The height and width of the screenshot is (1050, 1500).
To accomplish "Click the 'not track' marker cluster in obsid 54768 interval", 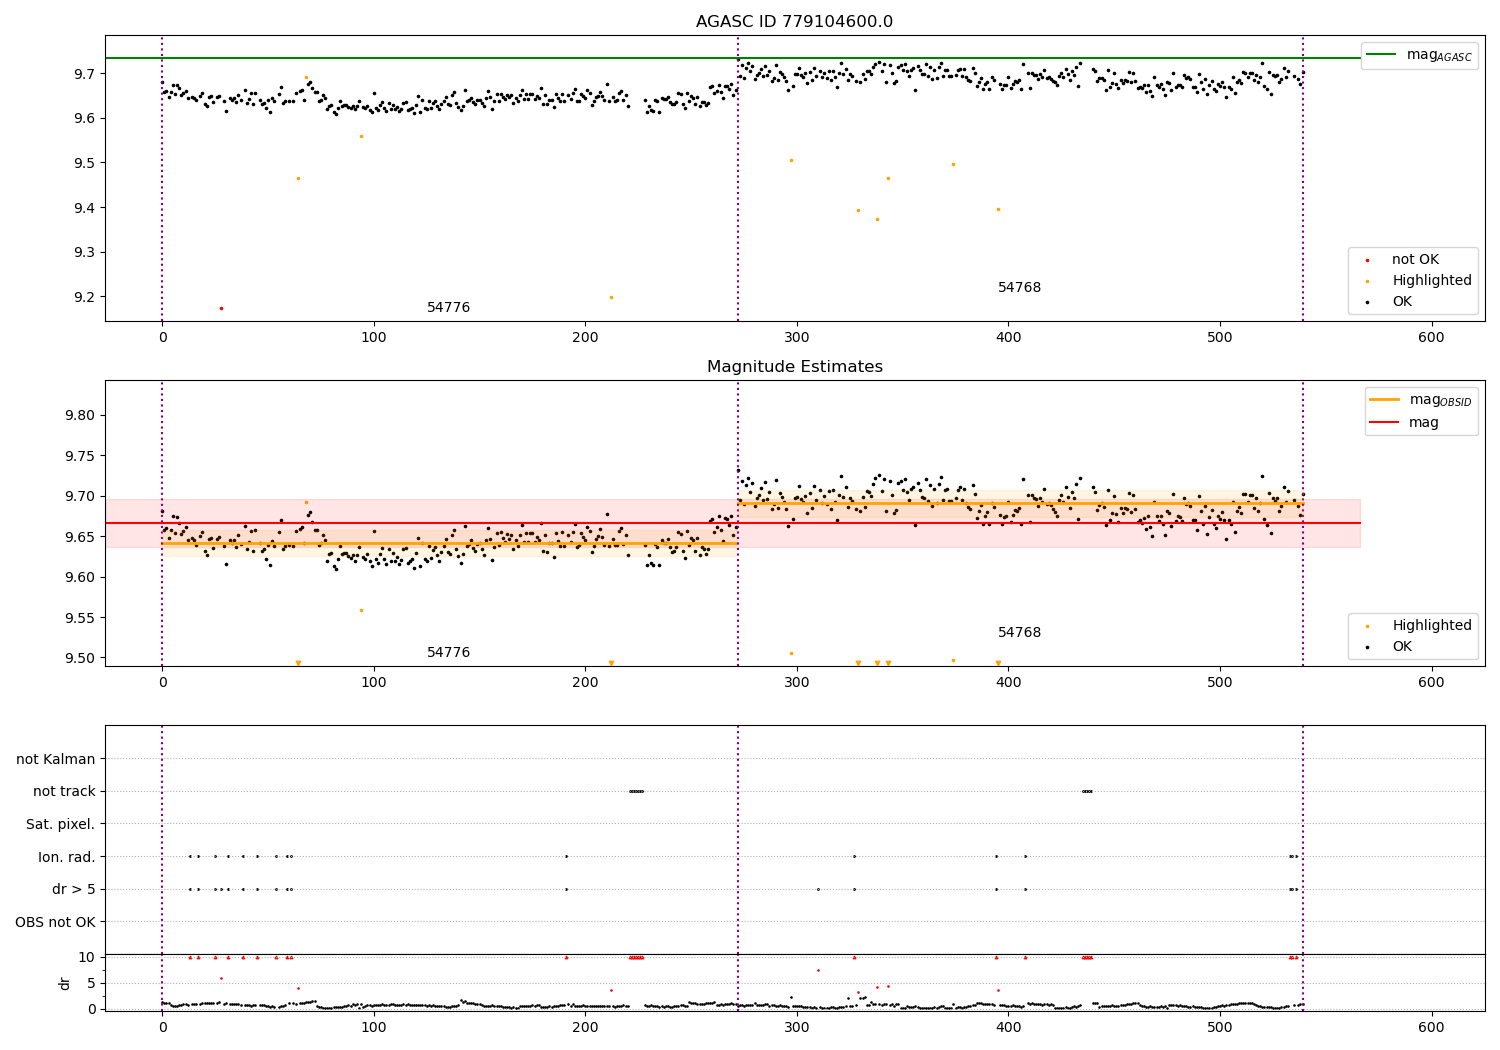I will click(1087, 791).
